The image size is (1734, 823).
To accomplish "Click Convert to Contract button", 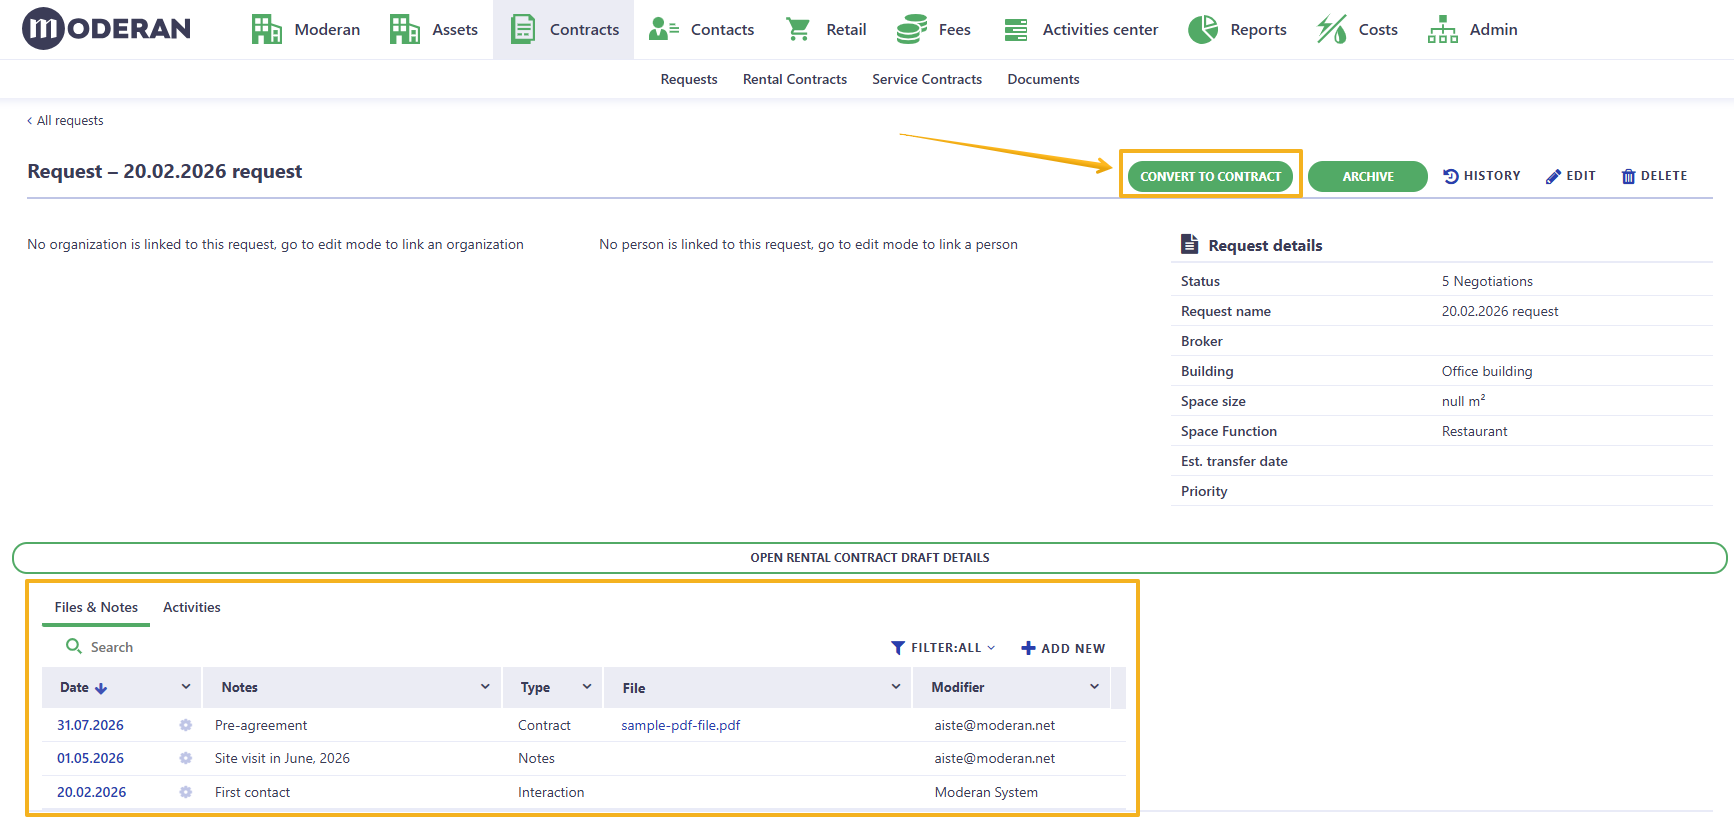I will click(1210, 176).
